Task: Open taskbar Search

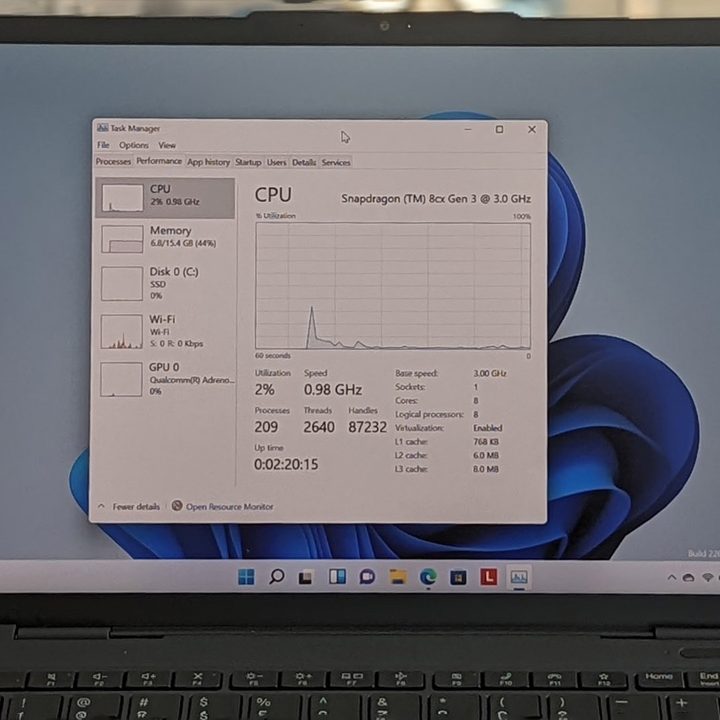Action: coord(276,576)
